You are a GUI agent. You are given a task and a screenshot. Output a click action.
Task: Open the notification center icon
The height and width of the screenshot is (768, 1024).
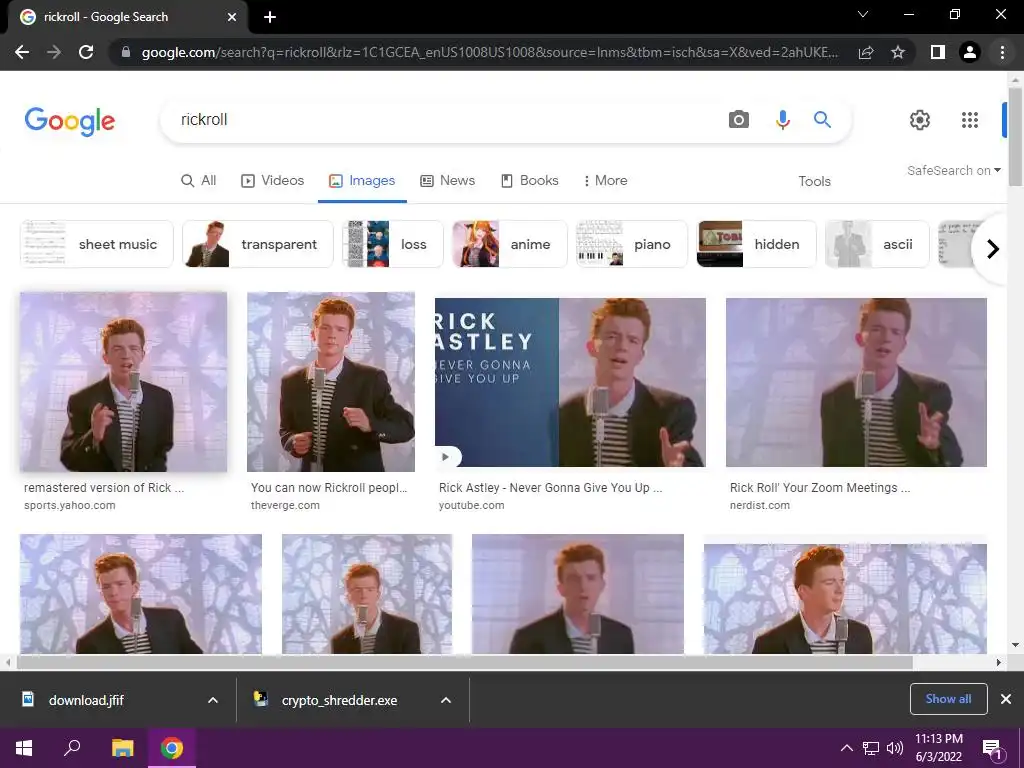(x=993, y=750)
